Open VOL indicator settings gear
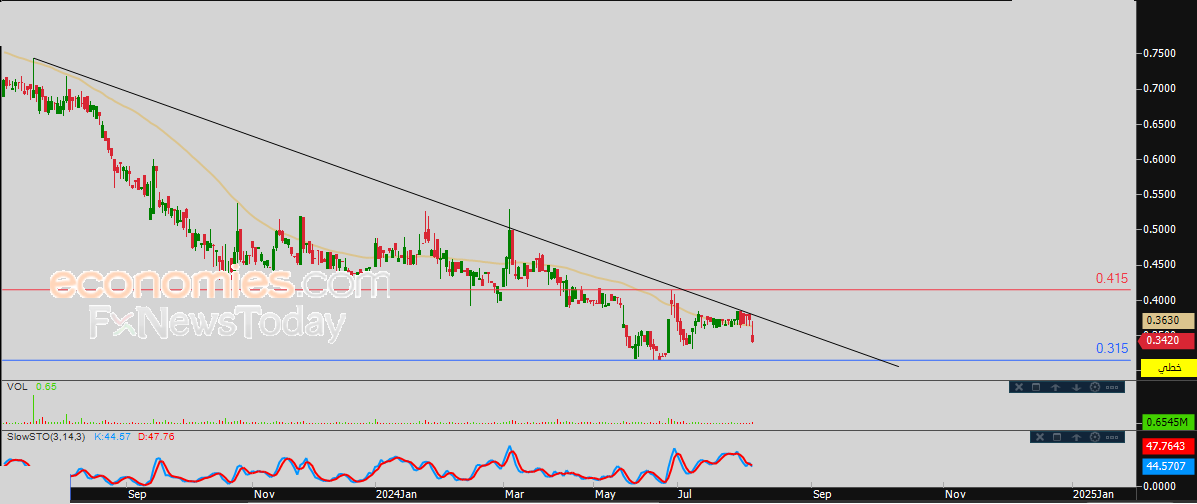Screen dimensions: 1197x504 (1095, 387)
